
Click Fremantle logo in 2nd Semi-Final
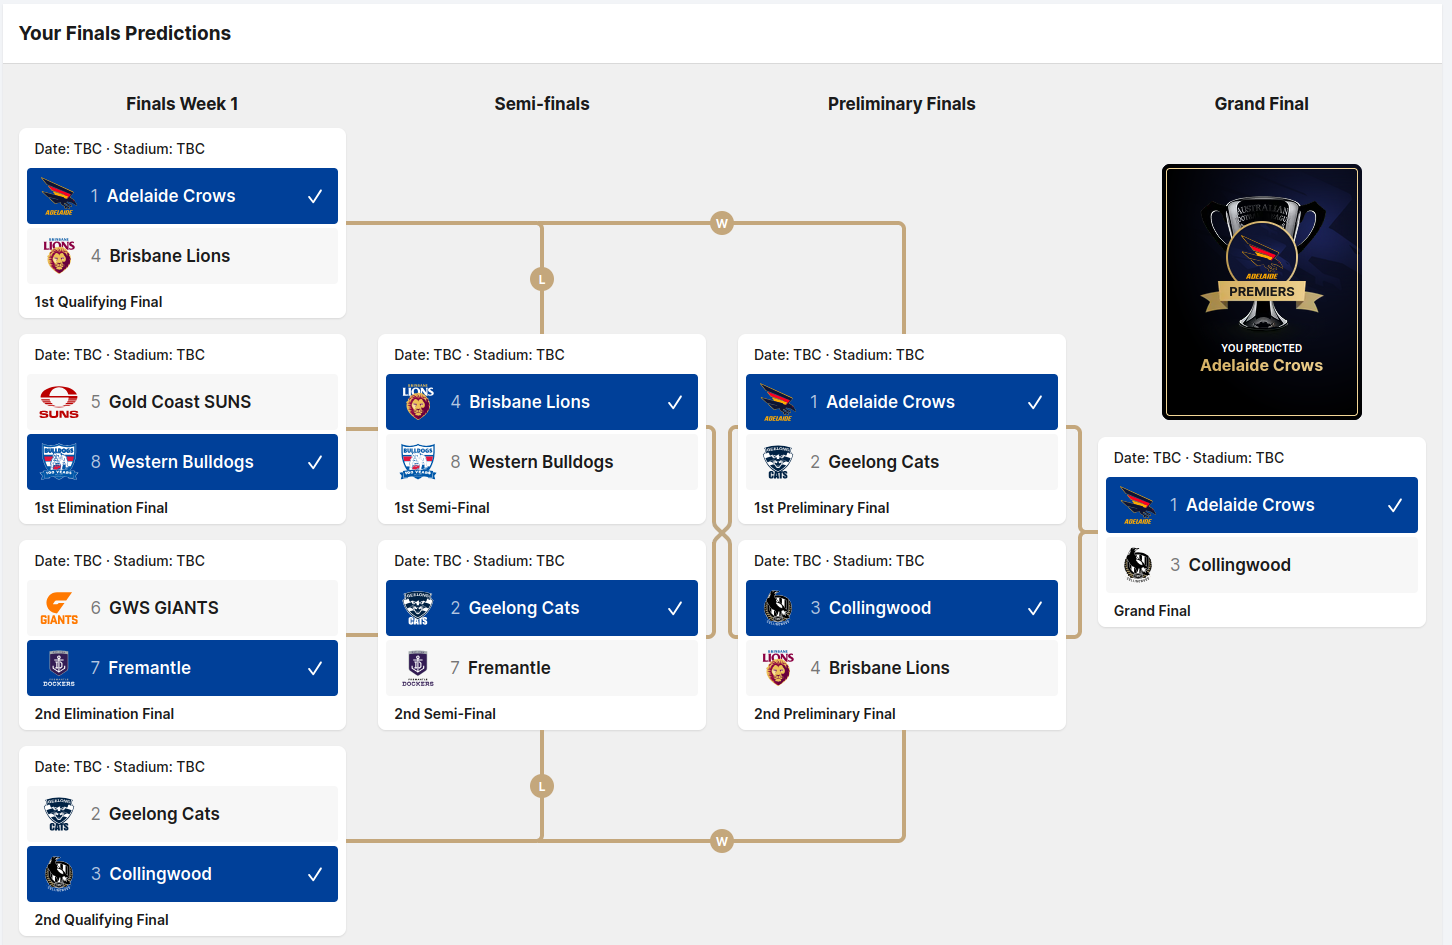[x=418, y=668]
